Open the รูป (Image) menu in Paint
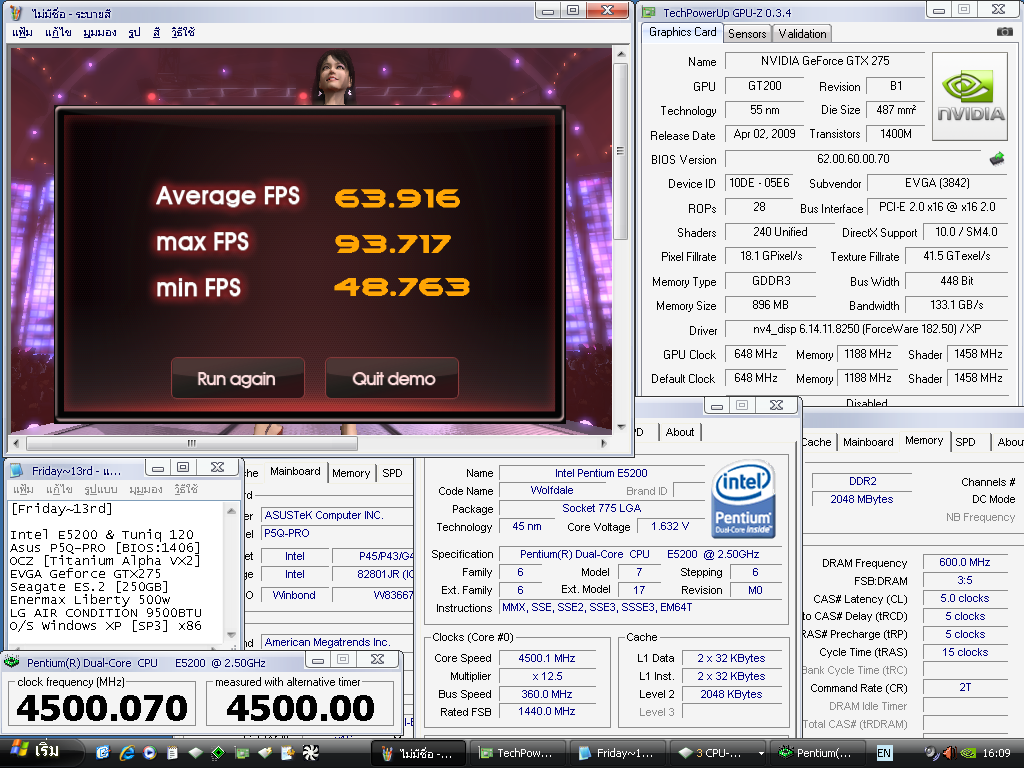 pos(135,32)
